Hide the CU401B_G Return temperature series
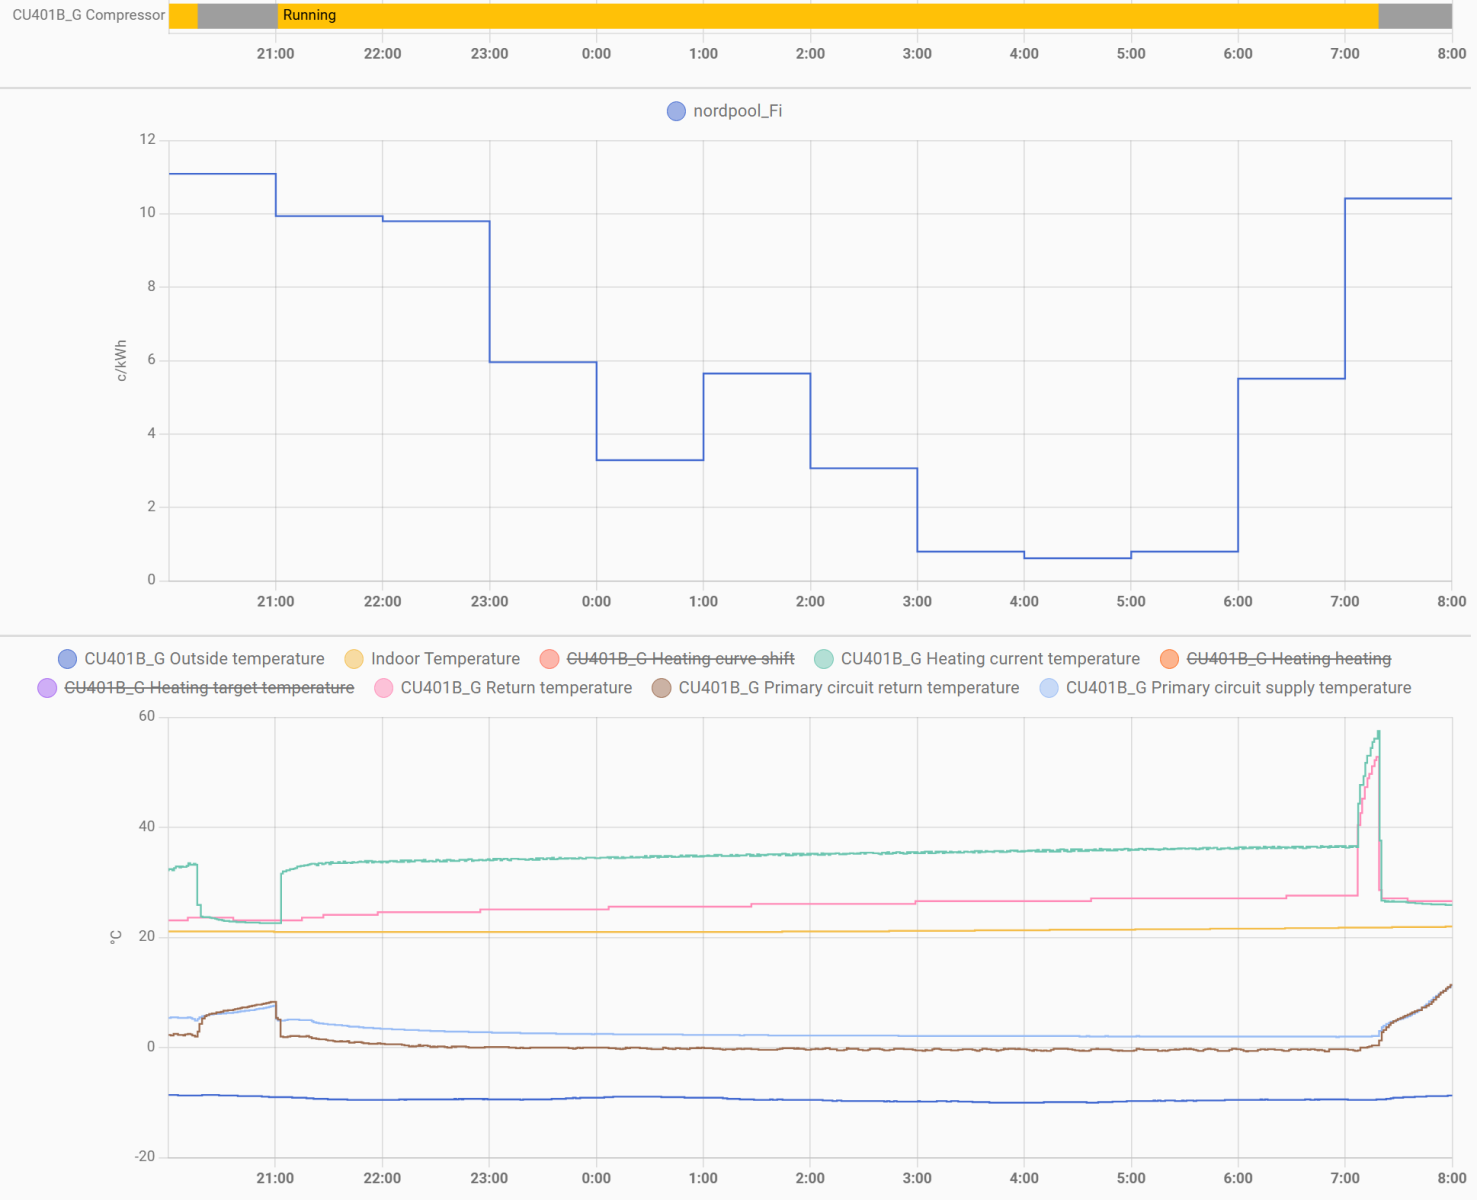 pyautogui.click(x=516, y=688)
